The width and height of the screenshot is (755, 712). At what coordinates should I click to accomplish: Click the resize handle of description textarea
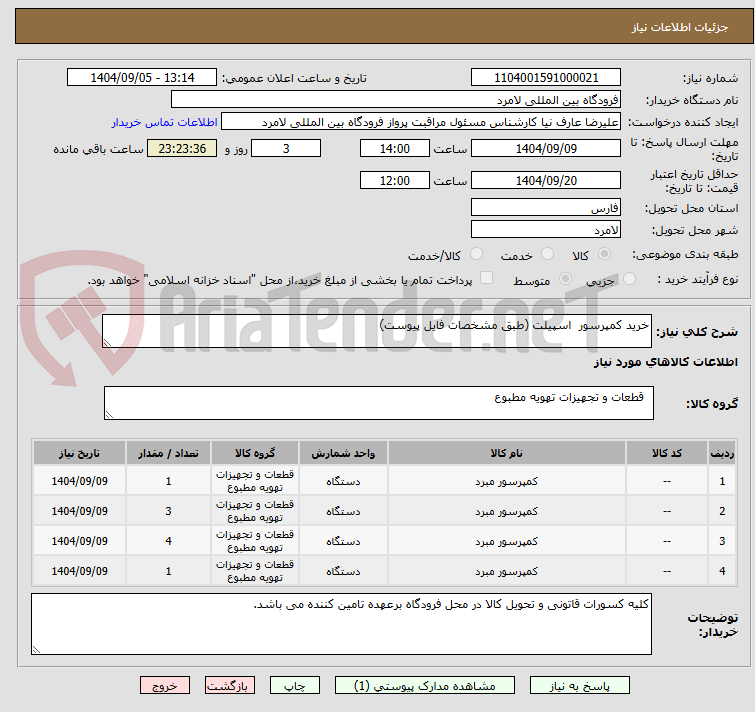tap(107, 343)
